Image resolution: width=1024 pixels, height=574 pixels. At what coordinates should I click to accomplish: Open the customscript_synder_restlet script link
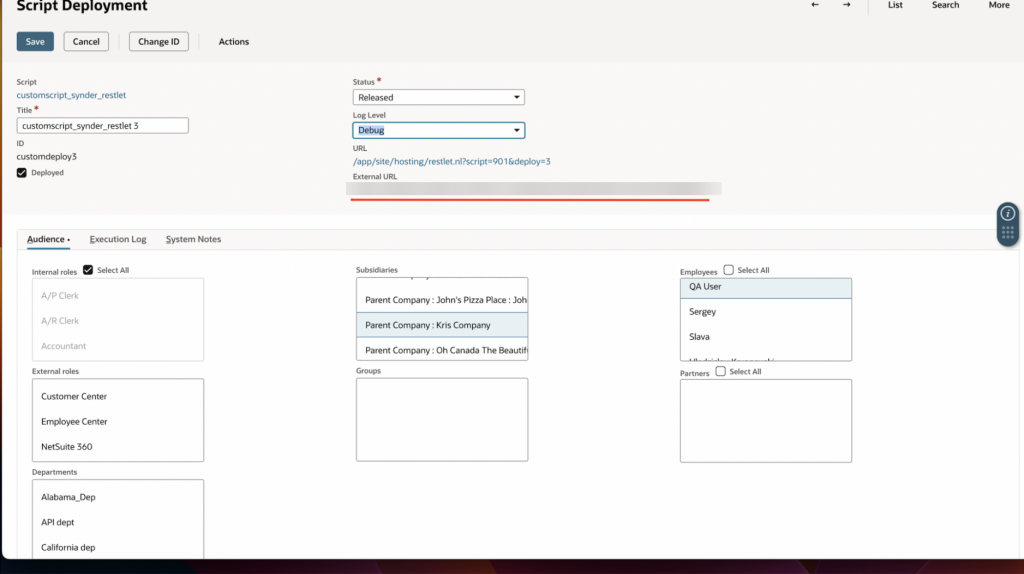[x=71, y=95]
